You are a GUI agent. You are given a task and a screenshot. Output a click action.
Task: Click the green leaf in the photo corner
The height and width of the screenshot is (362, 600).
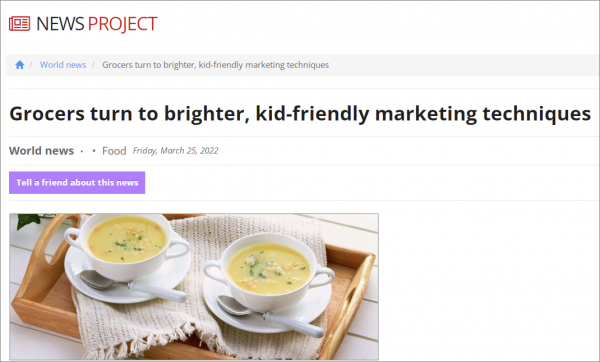[27, 220]
